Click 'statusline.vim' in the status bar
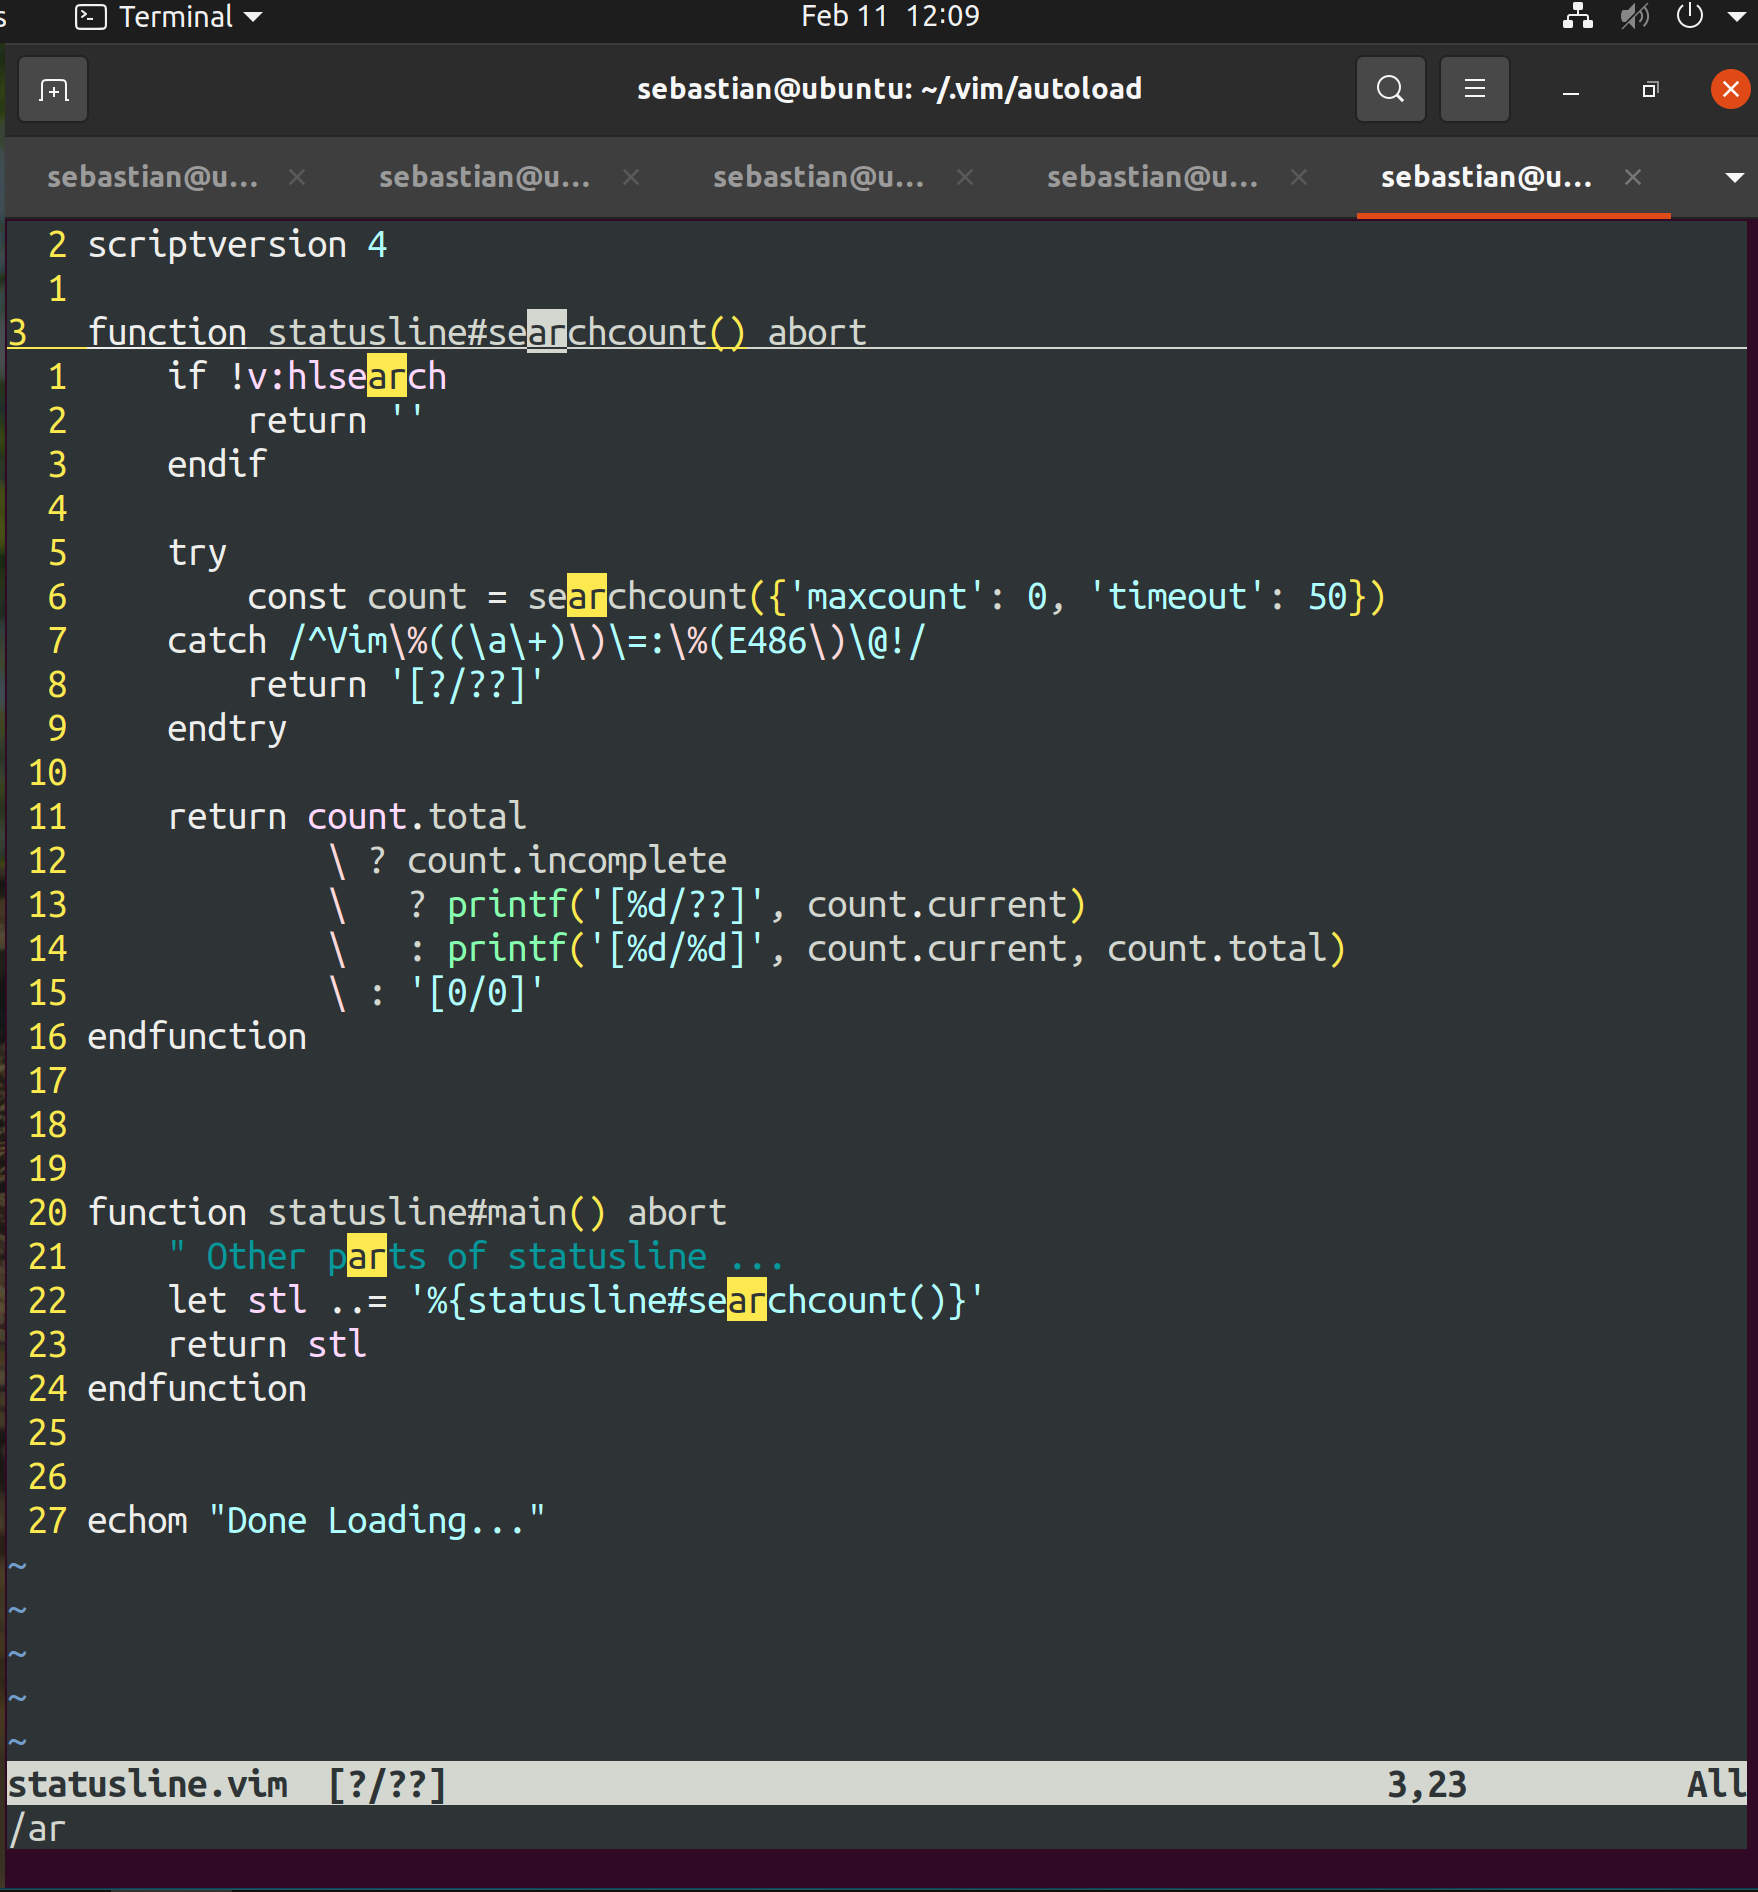Image resolution: width=1758 pixels, height=1892 pixels. (x=148, y=1785)
